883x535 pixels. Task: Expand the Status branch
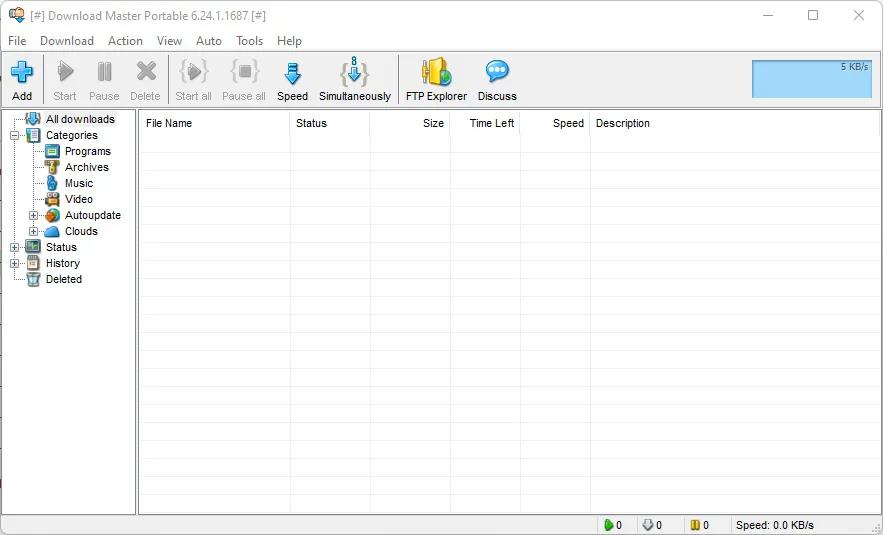pos(15,247)
